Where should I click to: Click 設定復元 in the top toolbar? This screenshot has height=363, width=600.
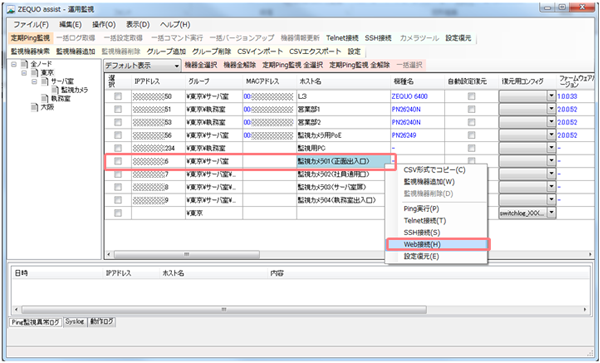(x=458, y=38)
